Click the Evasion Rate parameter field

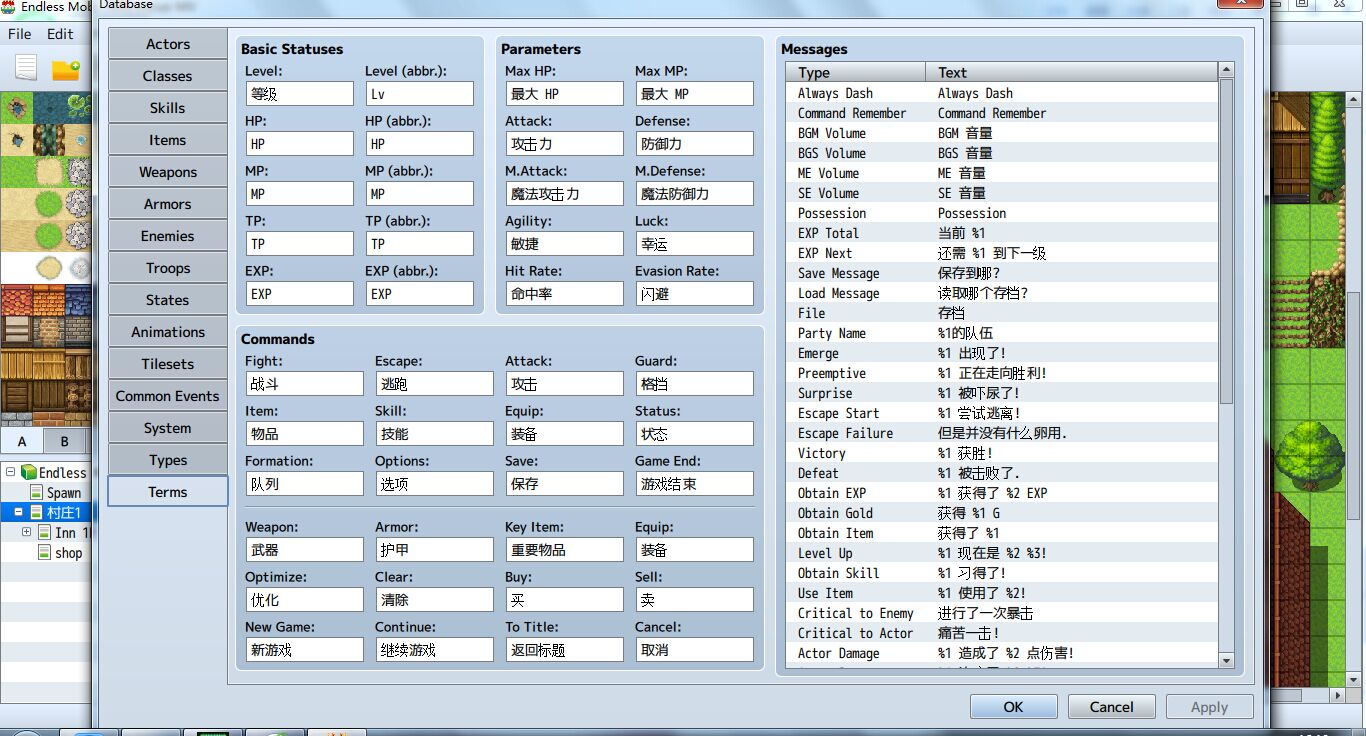(695, 294)
